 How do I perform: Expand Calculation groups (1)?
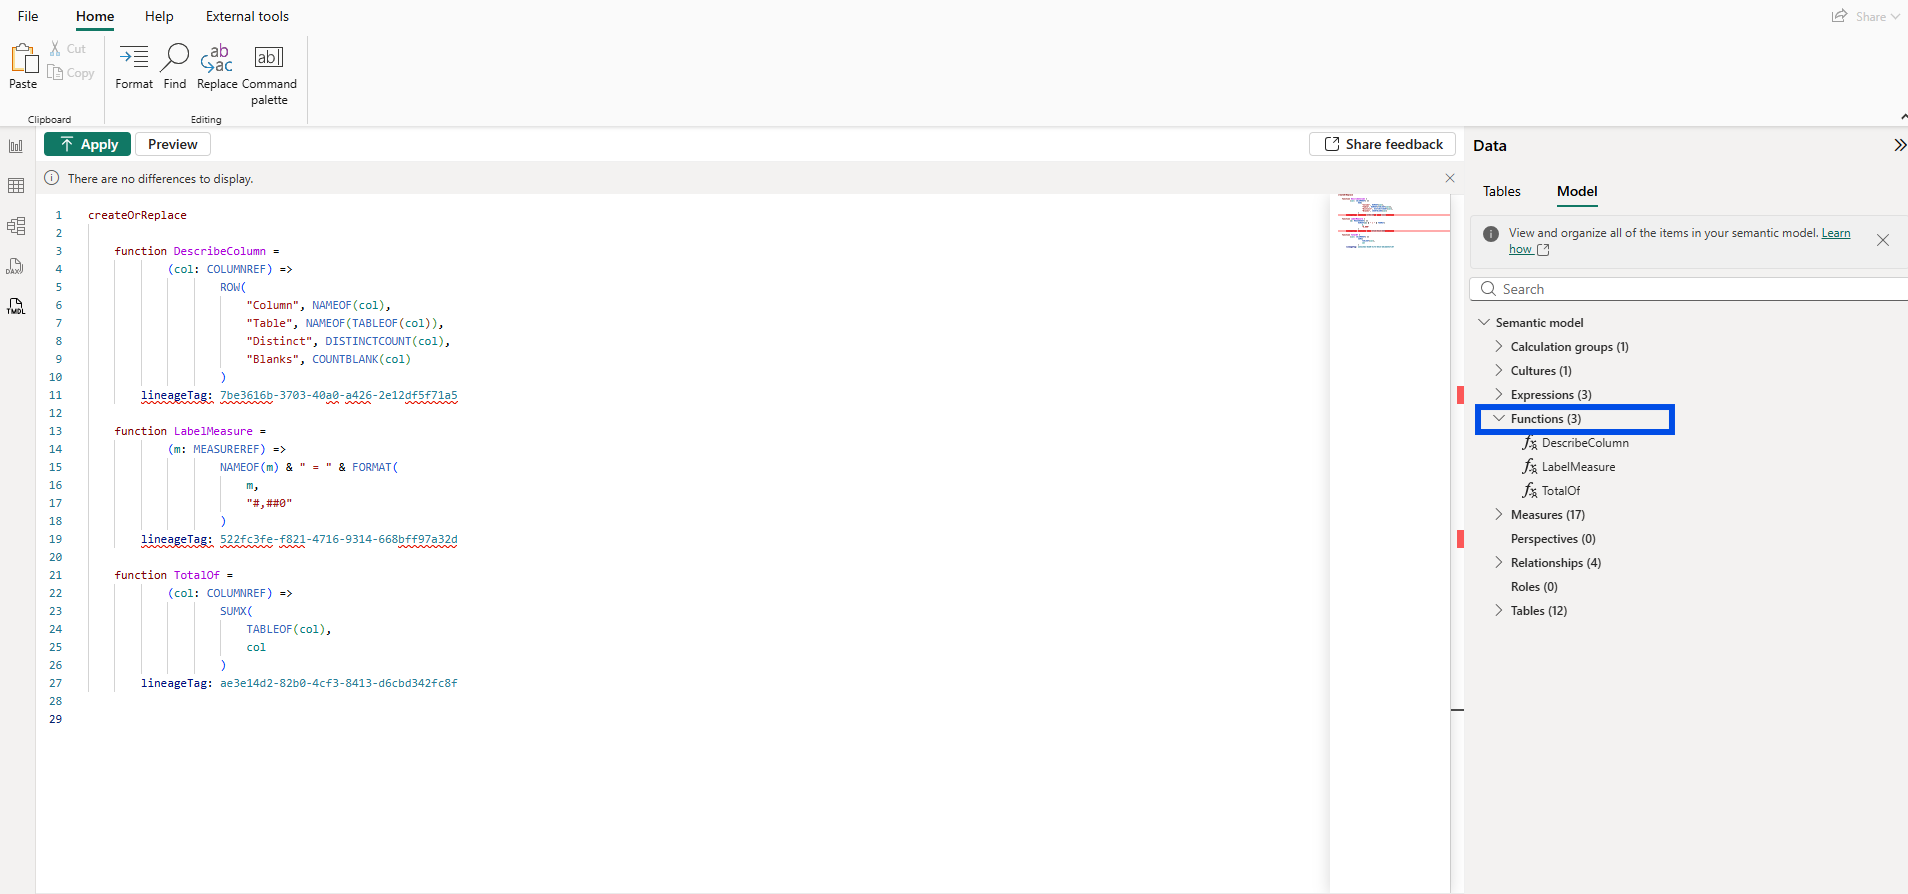pos(1499,346)
